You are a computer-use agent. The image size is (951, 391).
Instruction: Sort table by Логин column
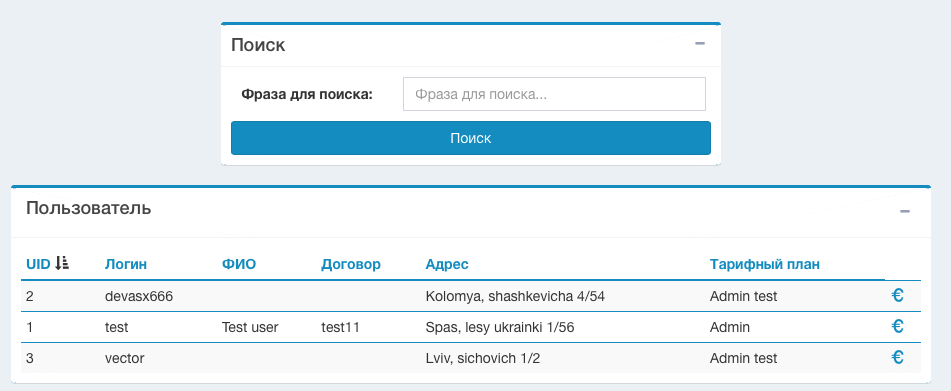(126, 264)
